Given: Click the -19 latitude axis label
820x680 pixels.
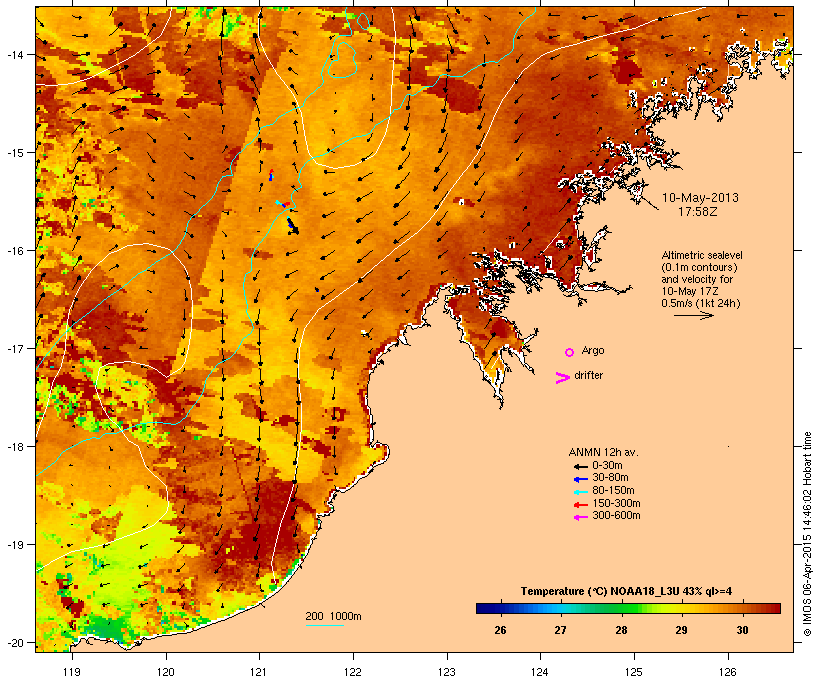Looking at the screenshot, I should 14,545.
